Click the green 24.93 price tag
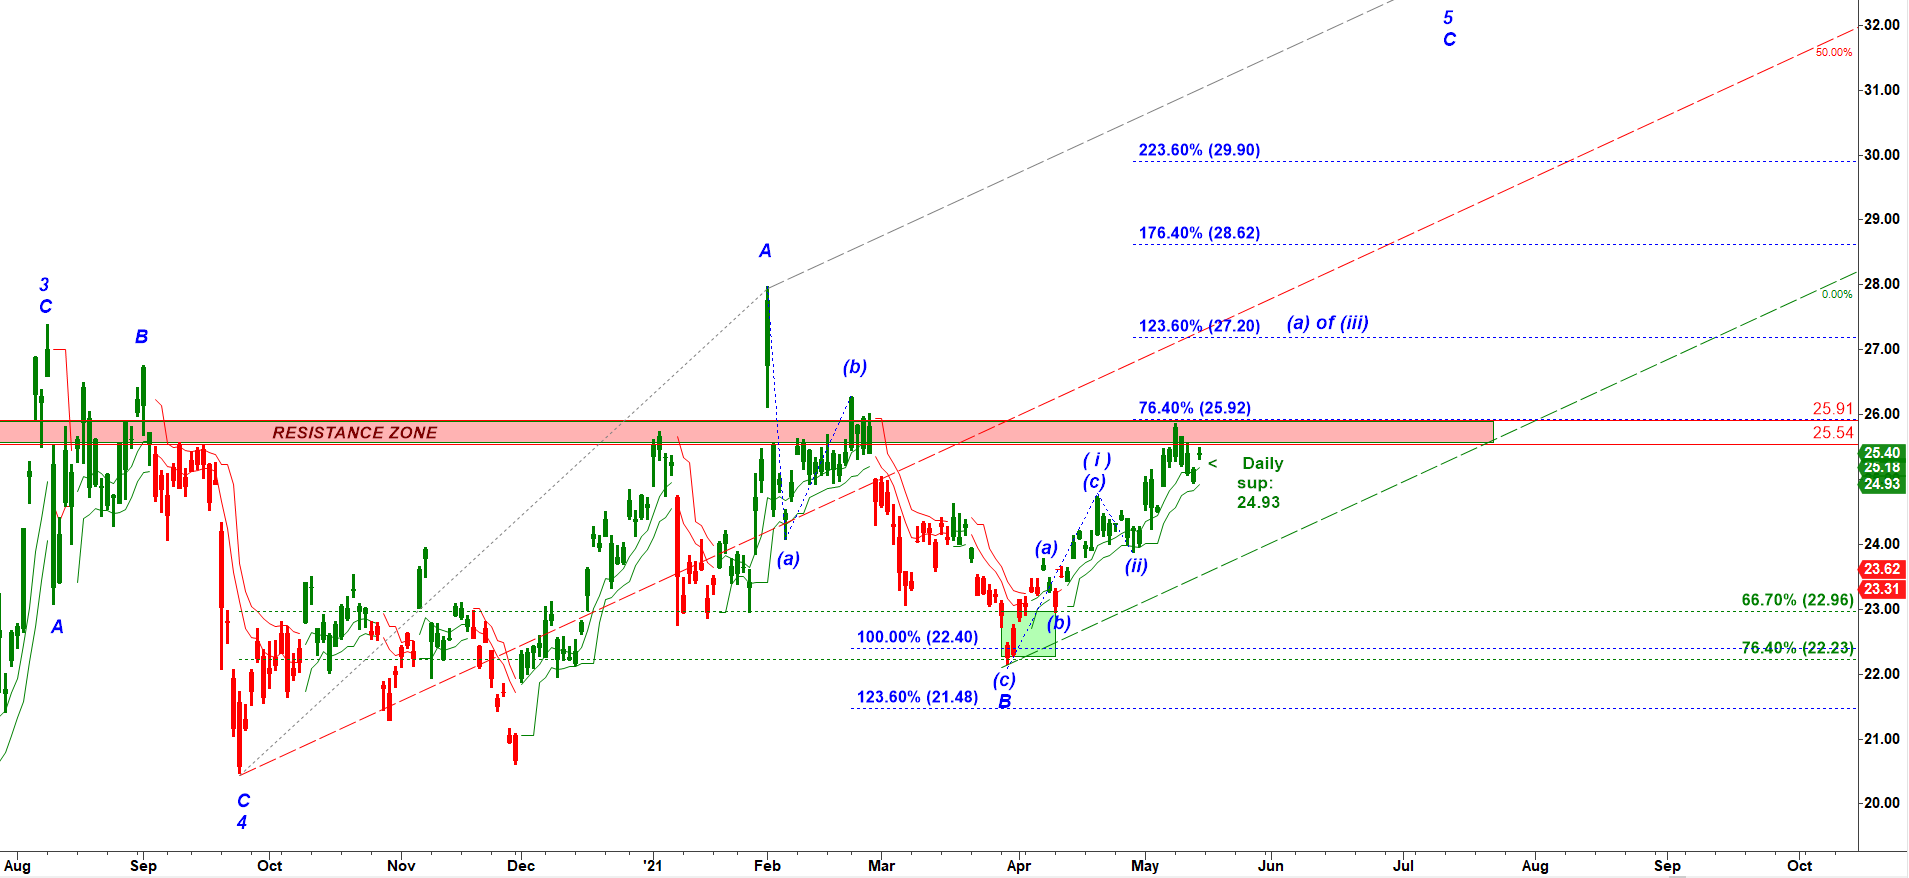The image size is (1909, 878). click(x=1881, y=484)
